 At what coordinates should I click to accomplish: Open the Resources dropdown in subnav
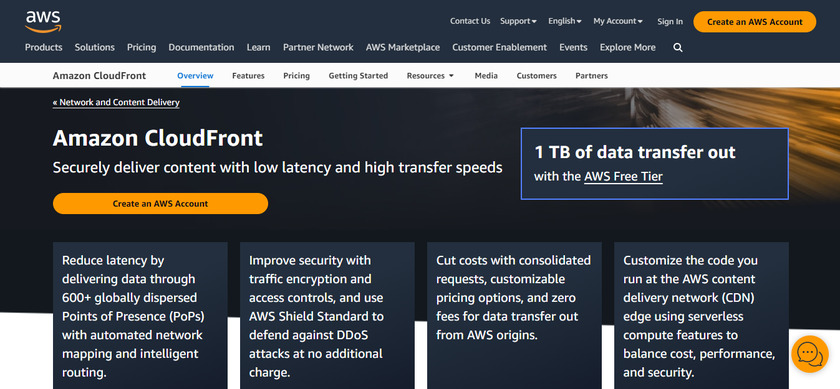(x=430, y=76)
